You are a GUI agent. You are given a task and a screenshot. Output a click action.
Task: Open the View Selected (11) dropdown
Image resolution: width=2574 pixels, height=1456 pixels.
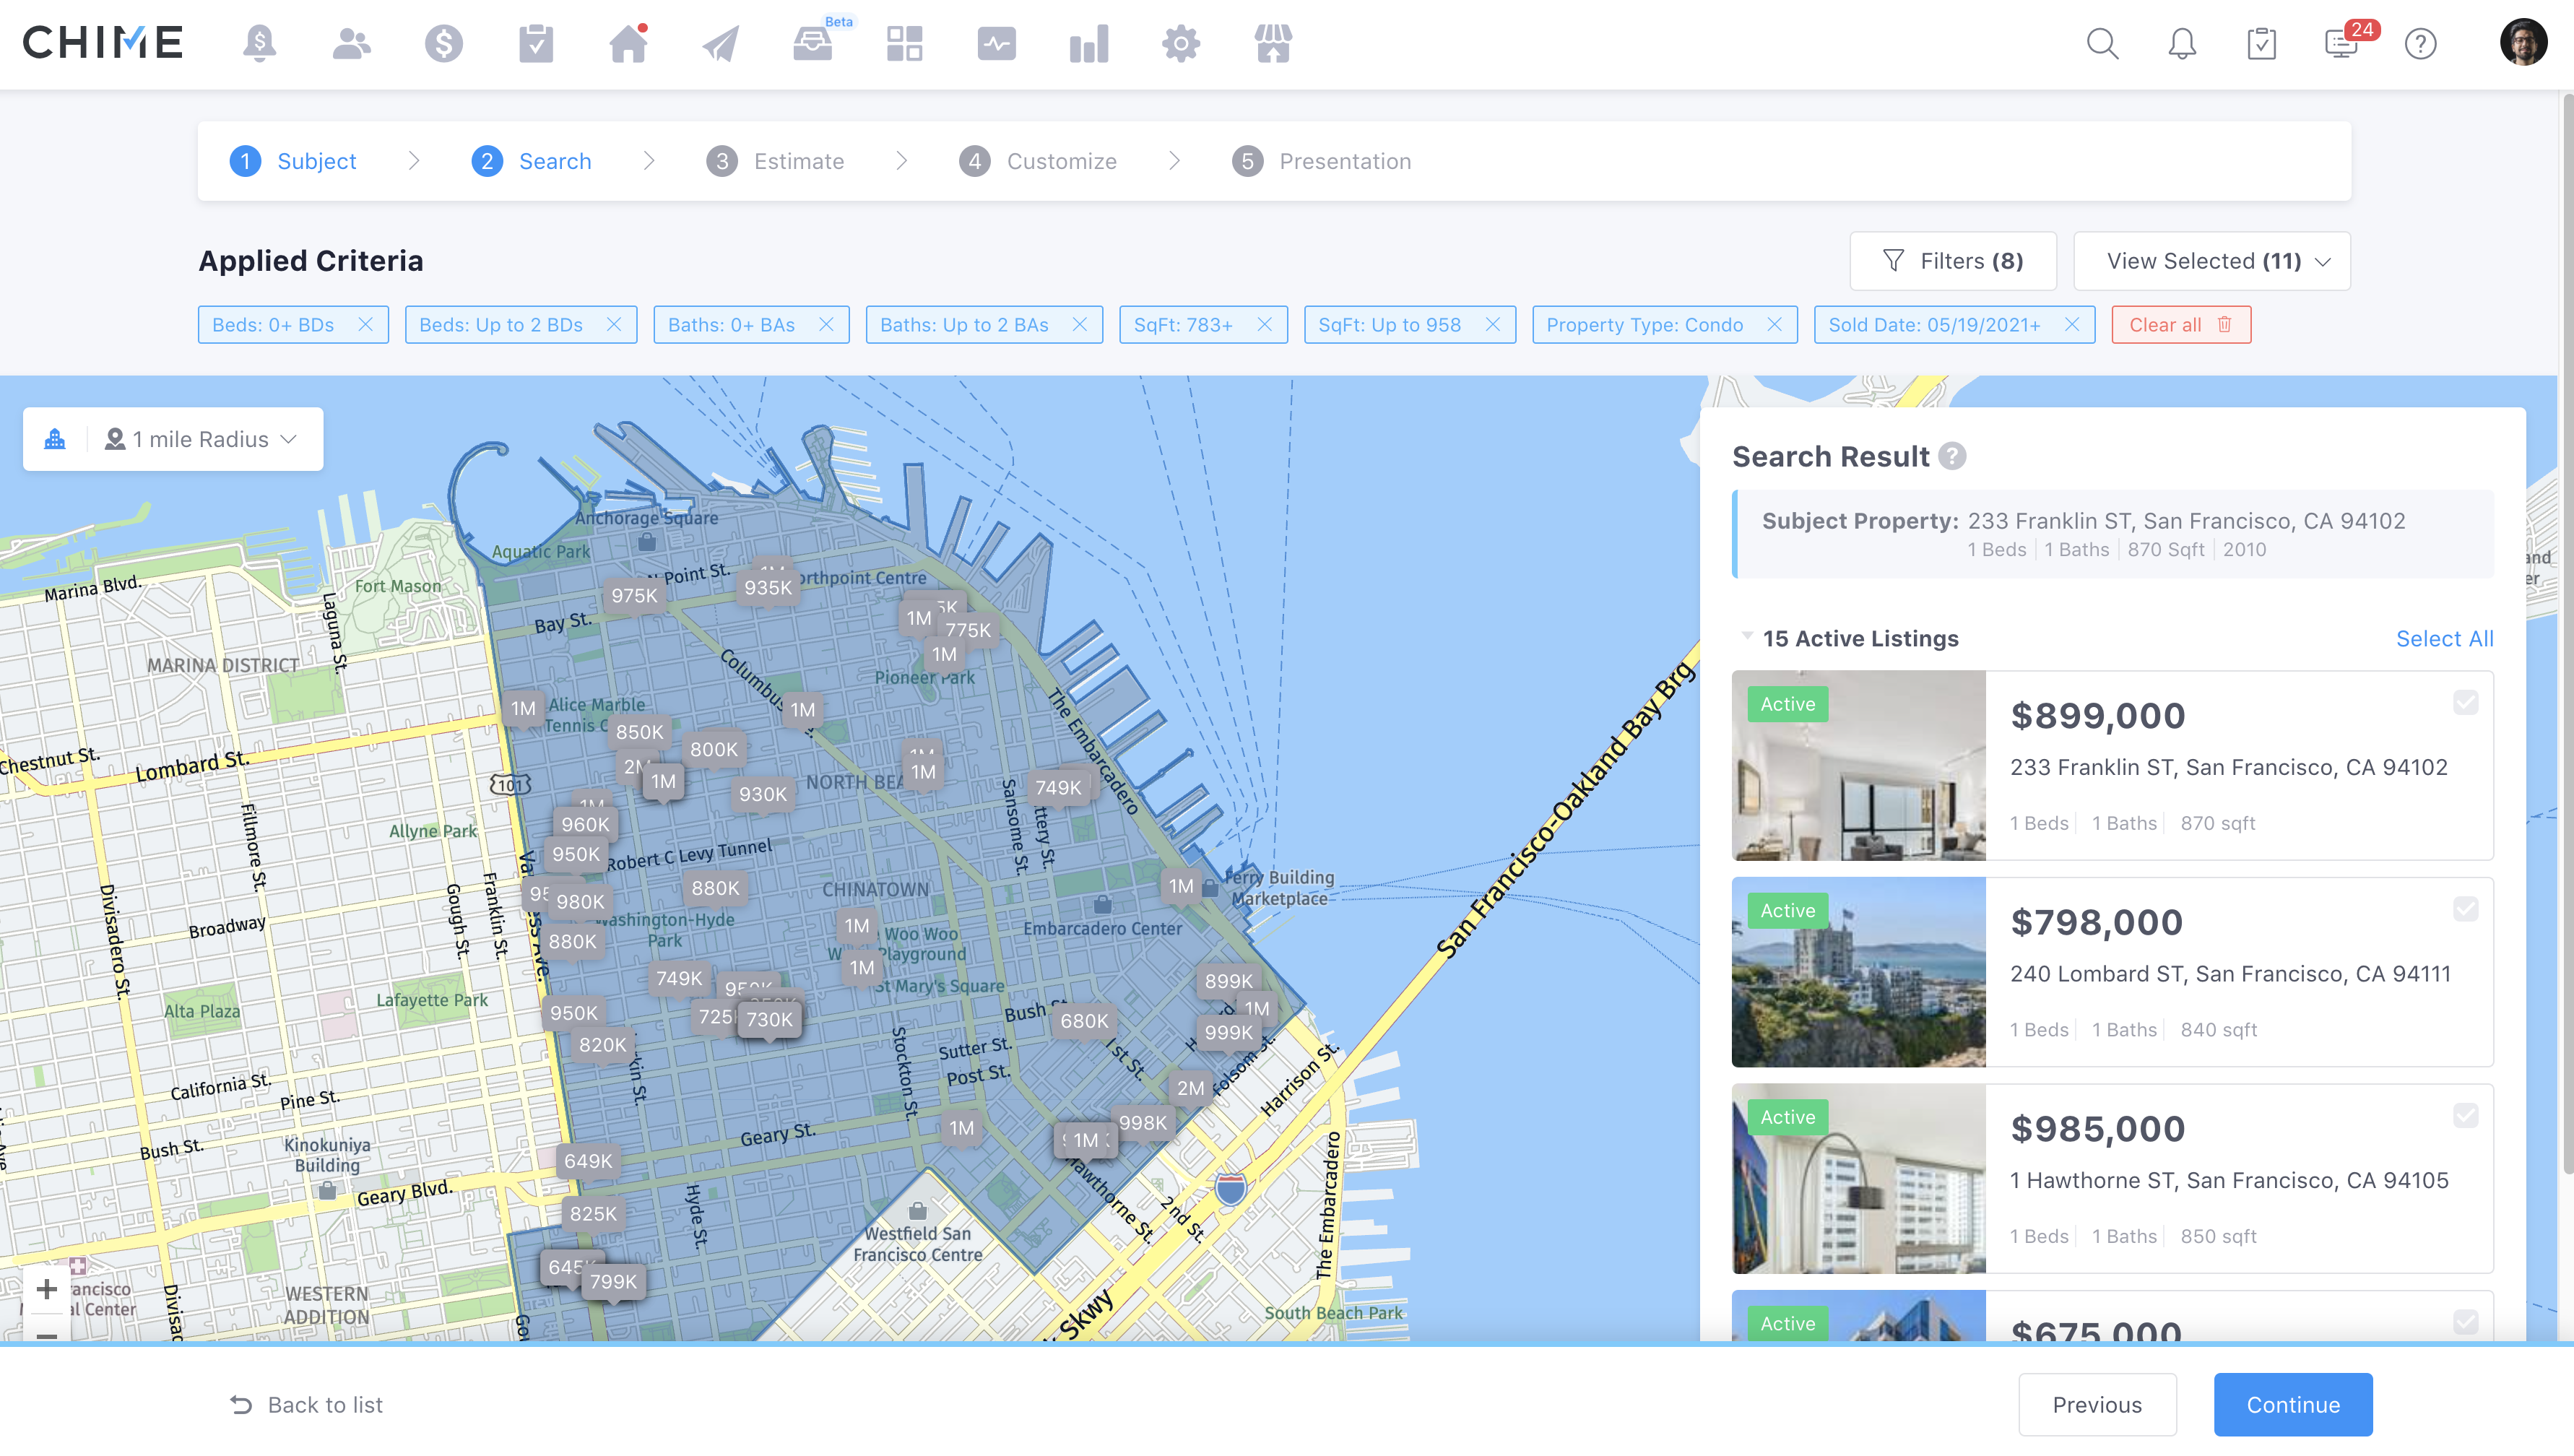tap(2211, 261)
